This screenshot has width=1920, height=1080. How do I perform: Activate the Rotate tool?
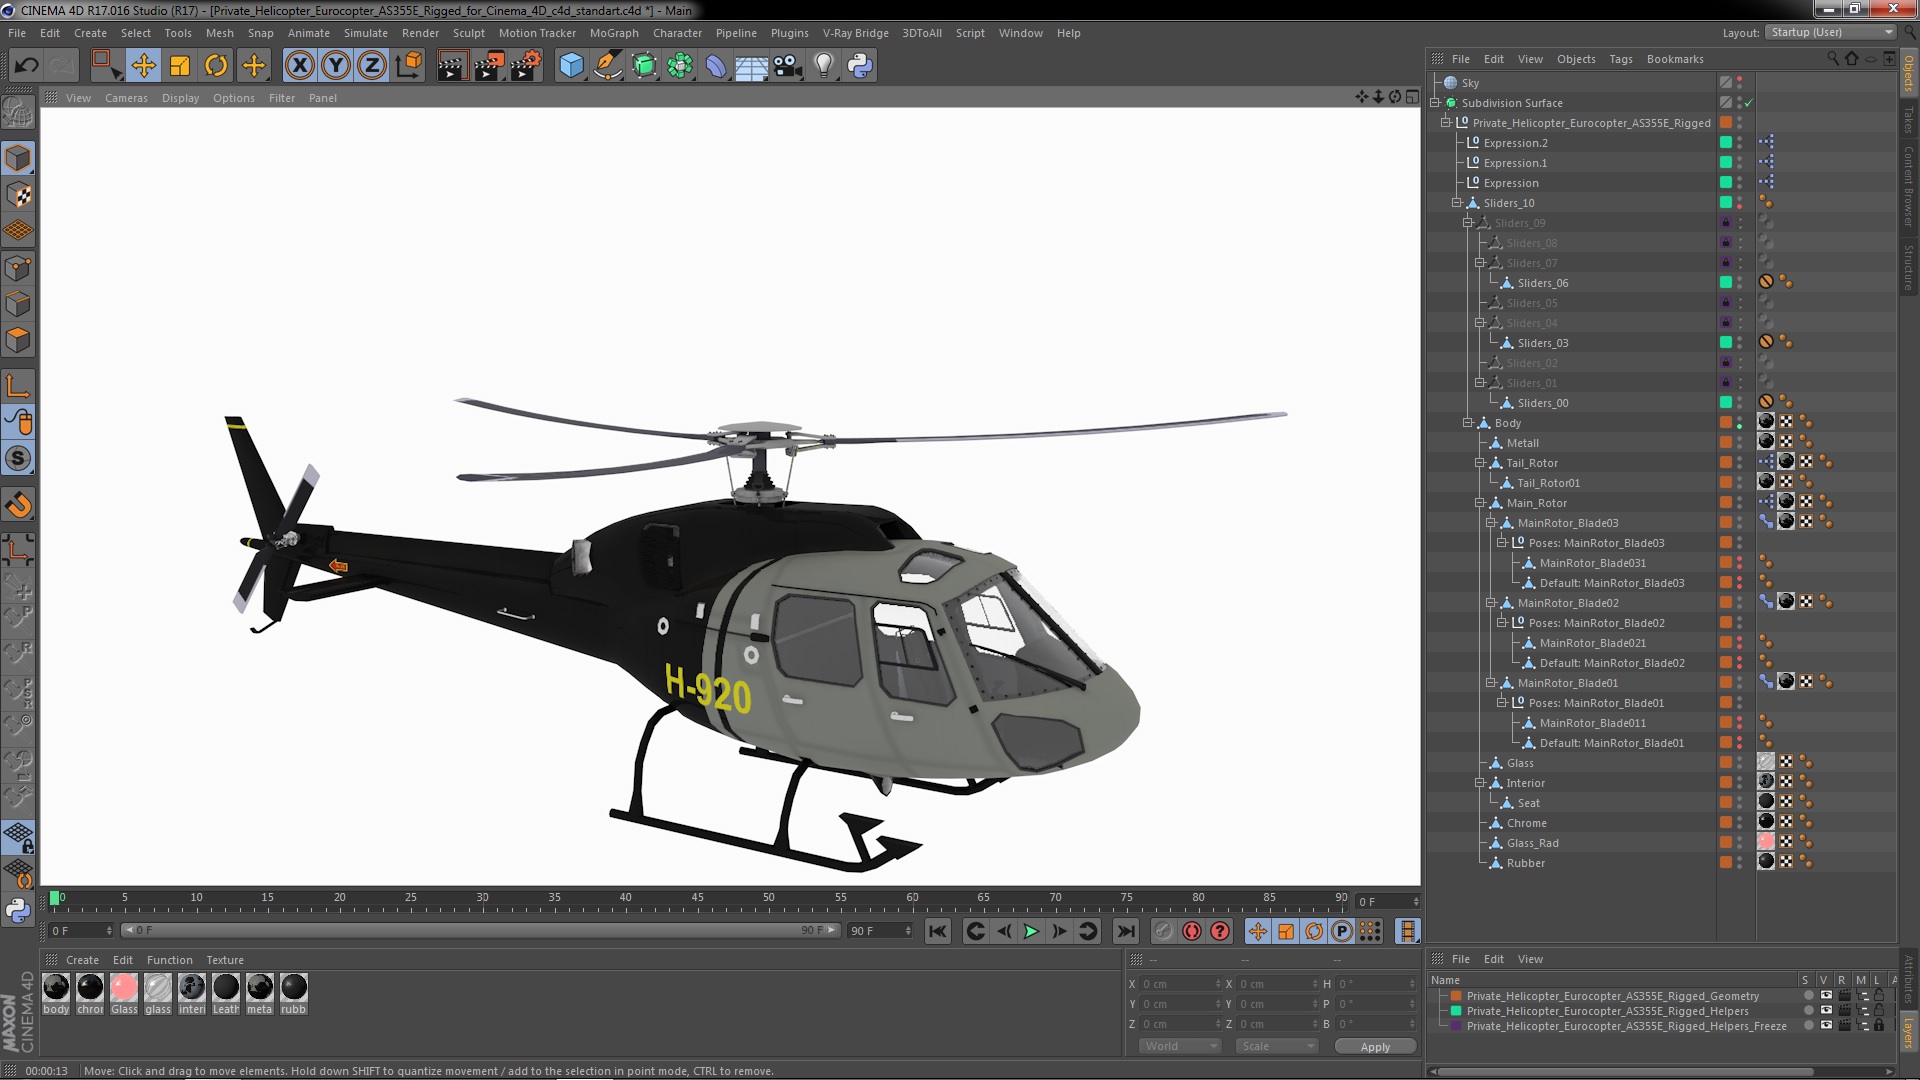click(216, 66)
